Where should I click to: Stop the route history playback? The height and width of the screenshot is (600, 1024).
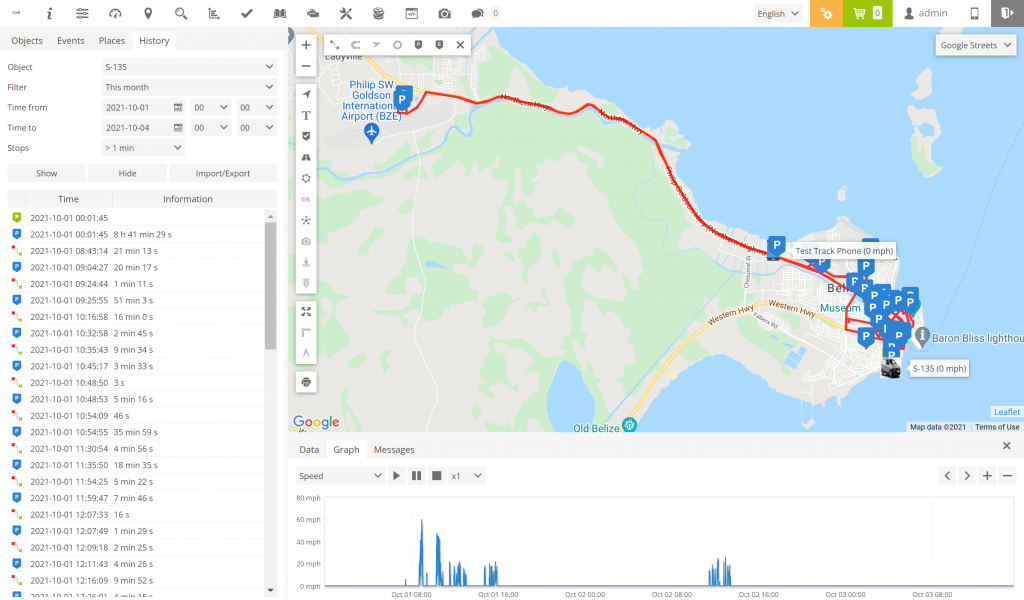437,476
